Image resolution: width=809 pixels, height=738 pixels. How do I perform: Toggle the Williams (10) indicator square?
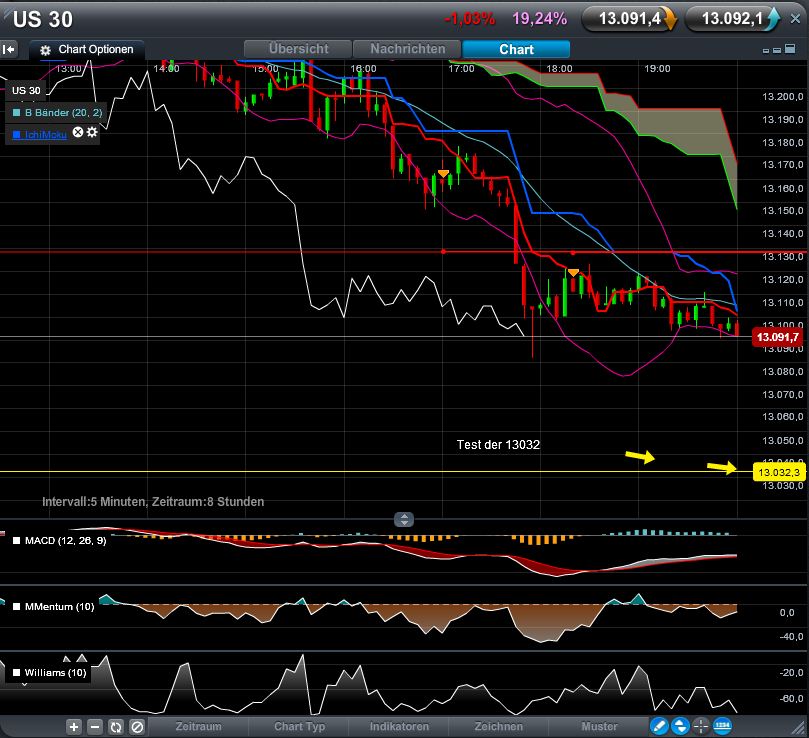point(15,673)
